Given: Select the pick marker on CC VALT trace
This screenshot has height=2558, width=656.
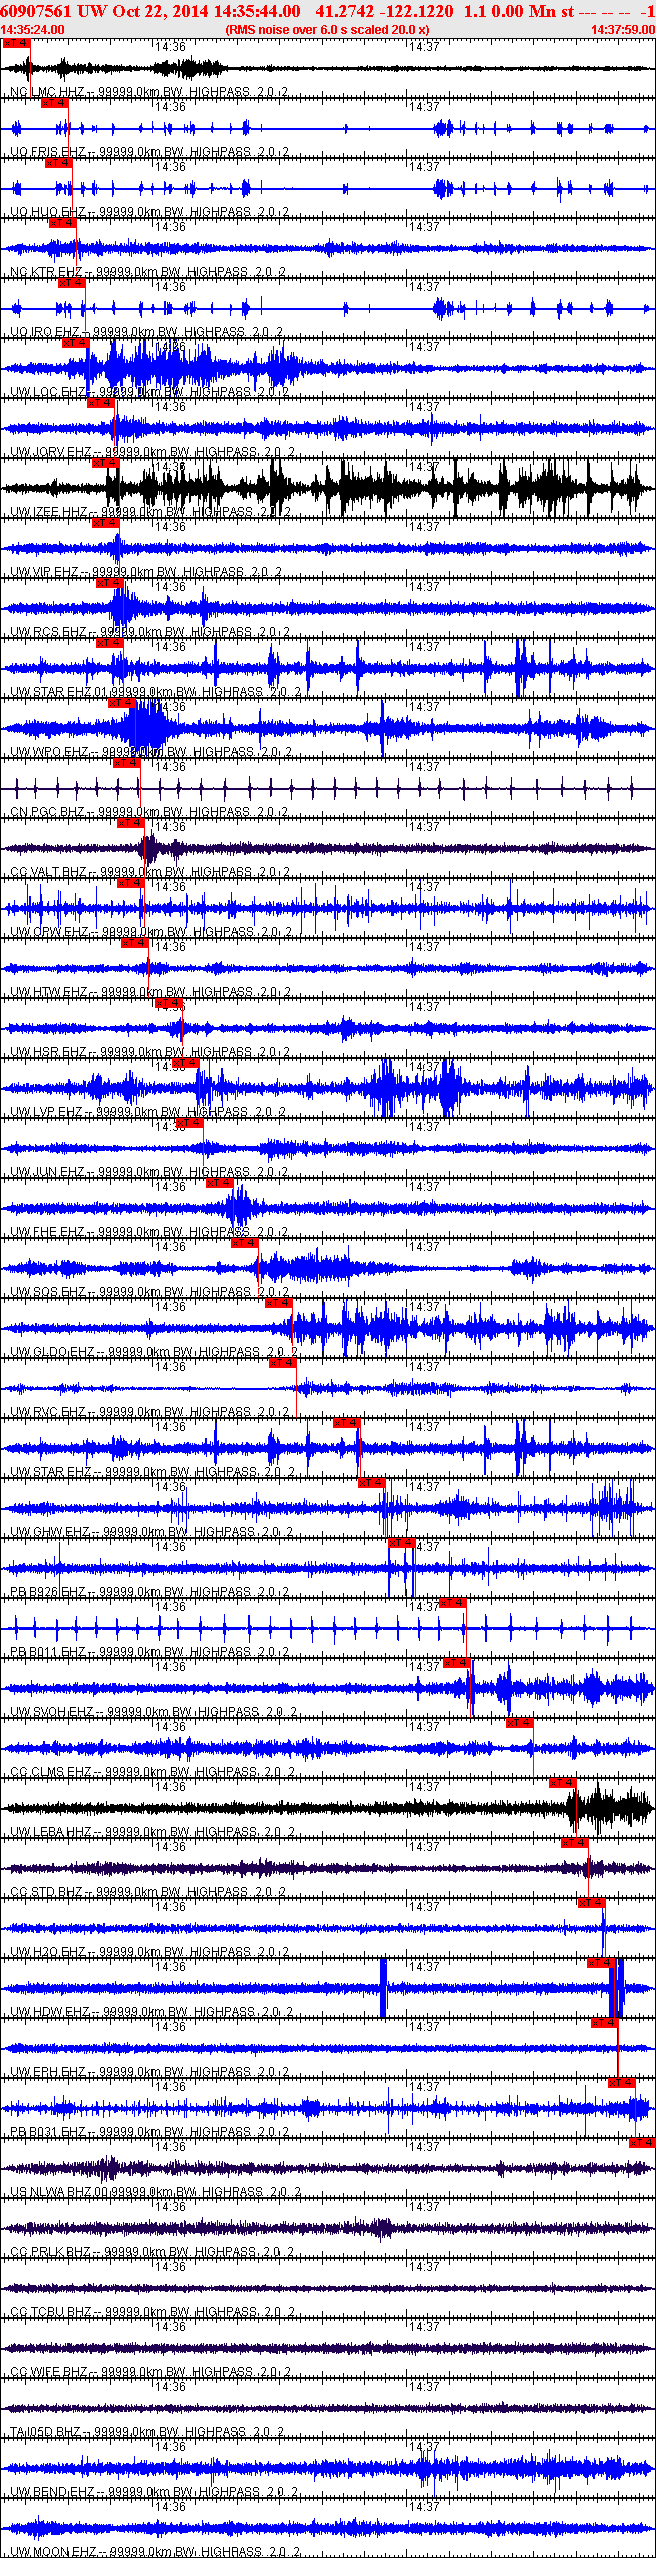Looking at the screenshot, I should tap(130, 823).
